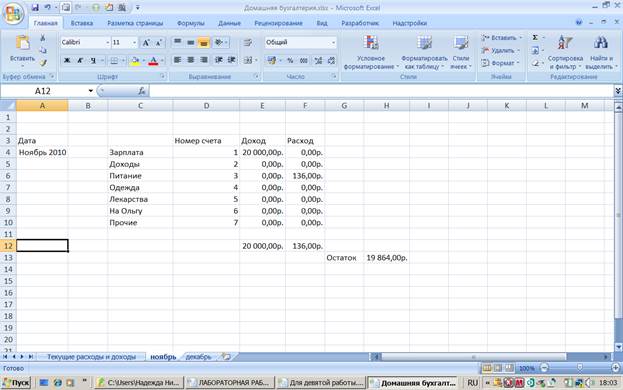Open text orientation options
The width and height of the screenshot is (623, 390).
220,42
